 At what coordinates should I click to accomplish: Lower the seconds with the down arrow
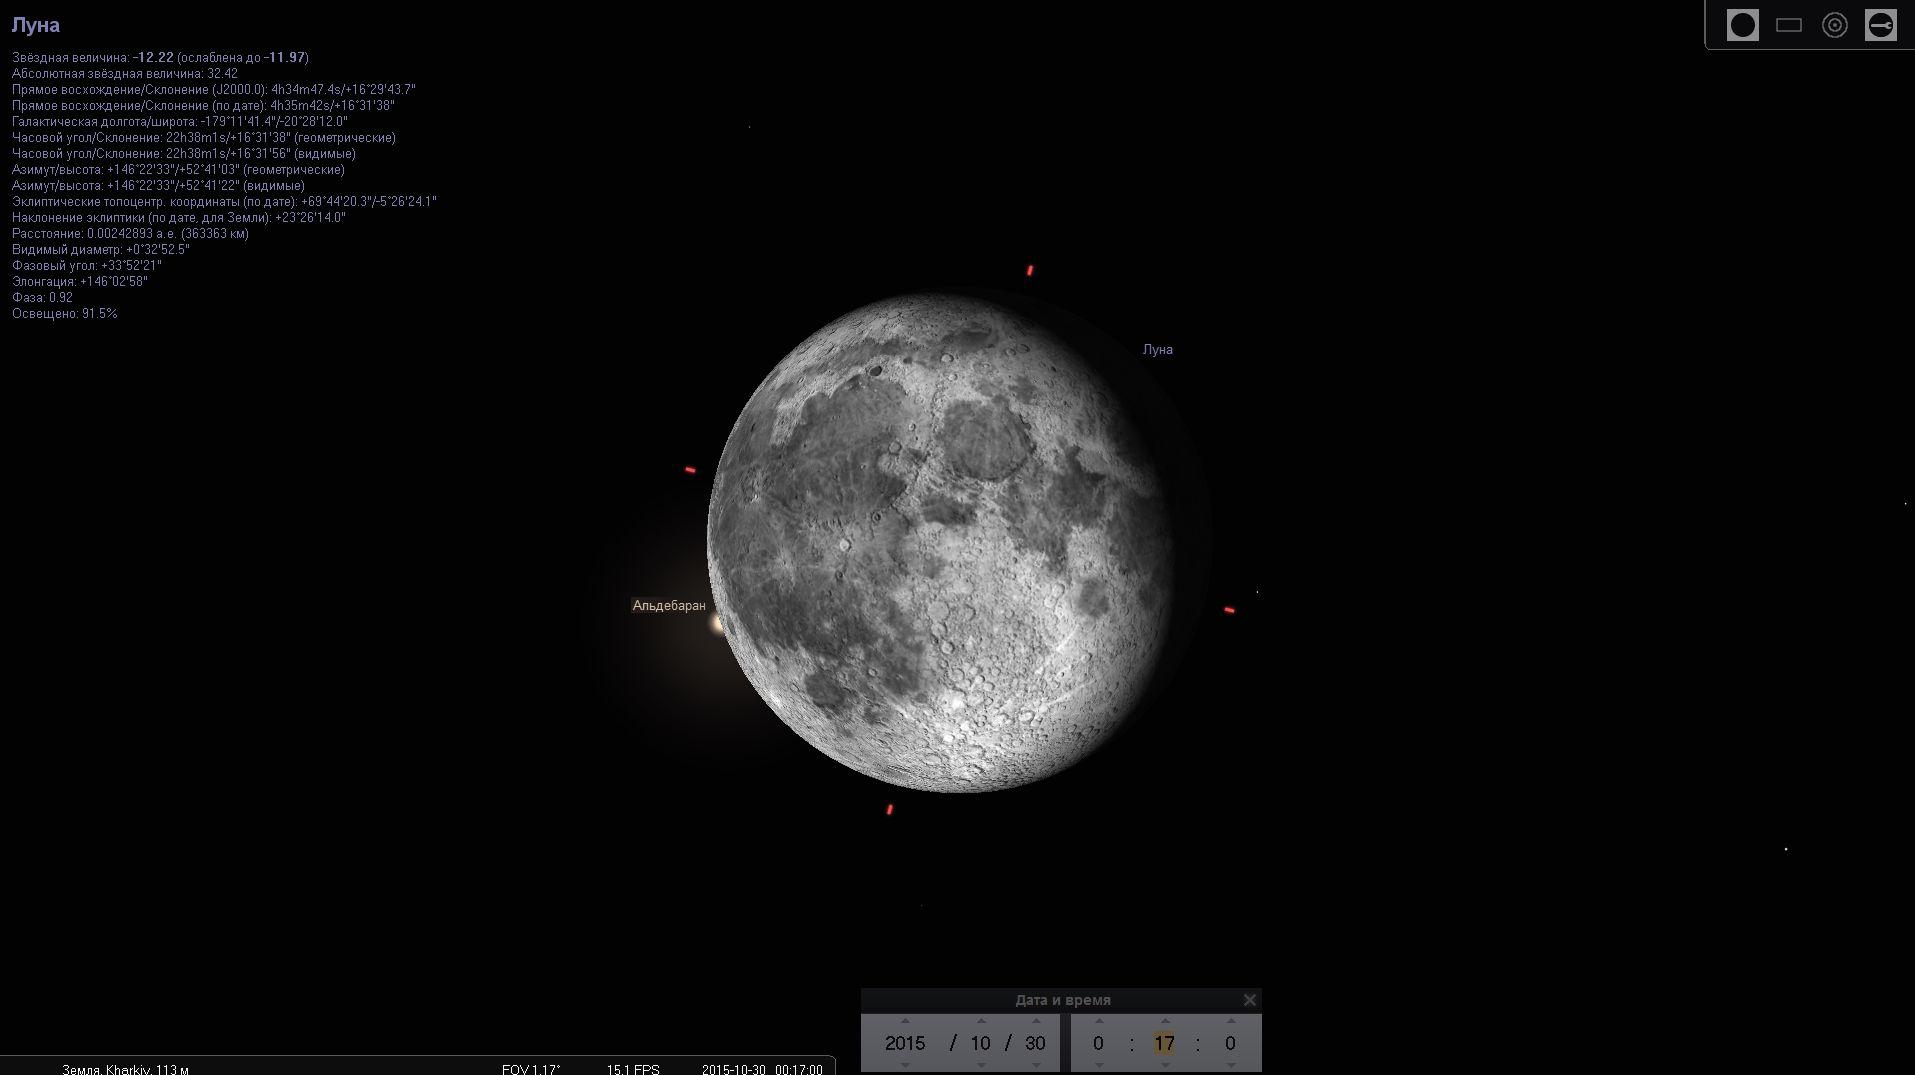(1231, 1065)
